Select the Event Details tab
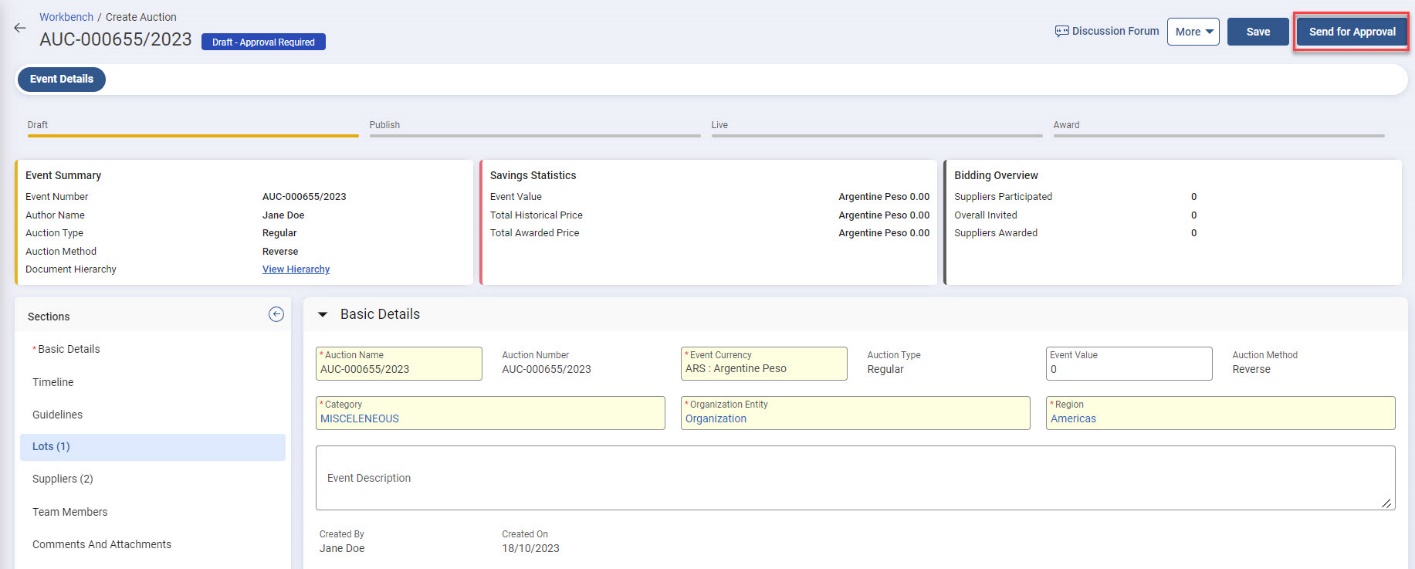The image size is (1415, 569). coord(62,79)
